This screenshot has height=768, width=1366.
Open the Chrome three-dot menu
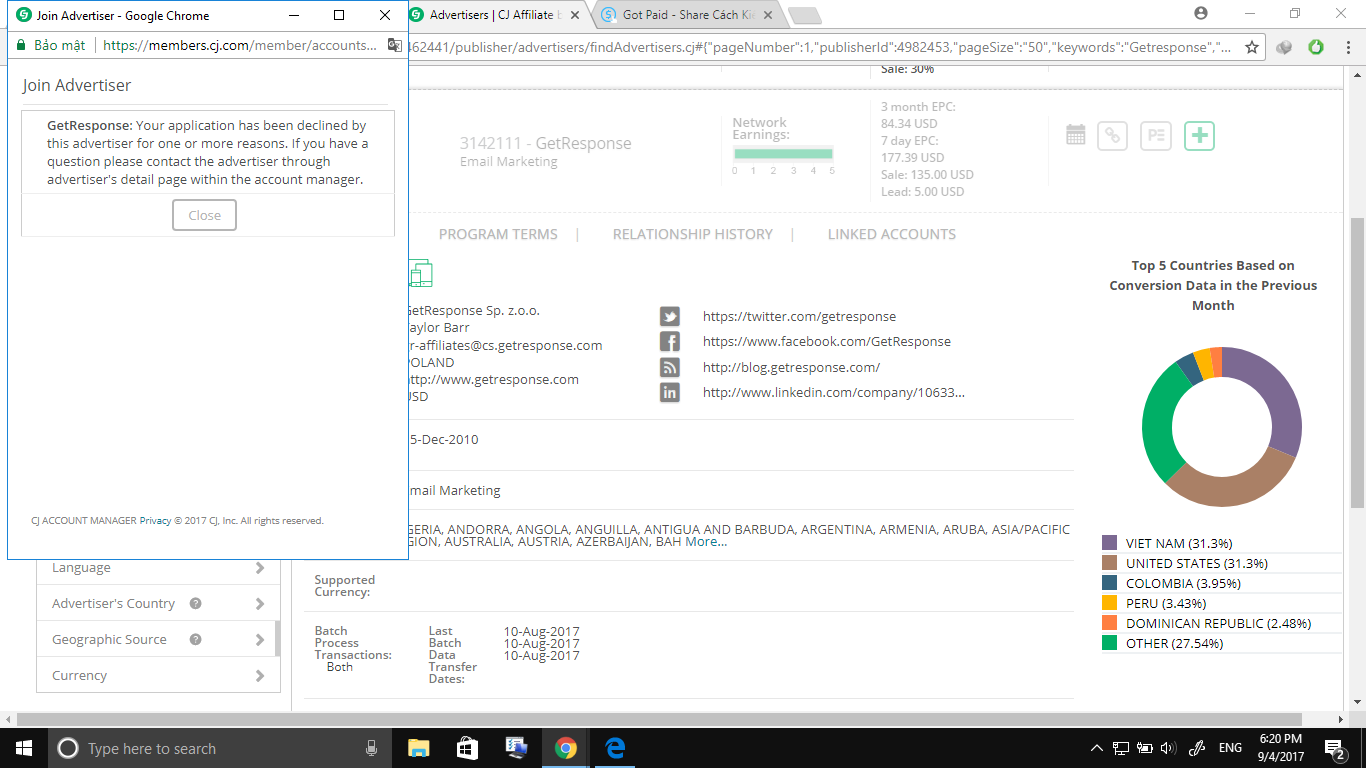[x=1346, y=47]
